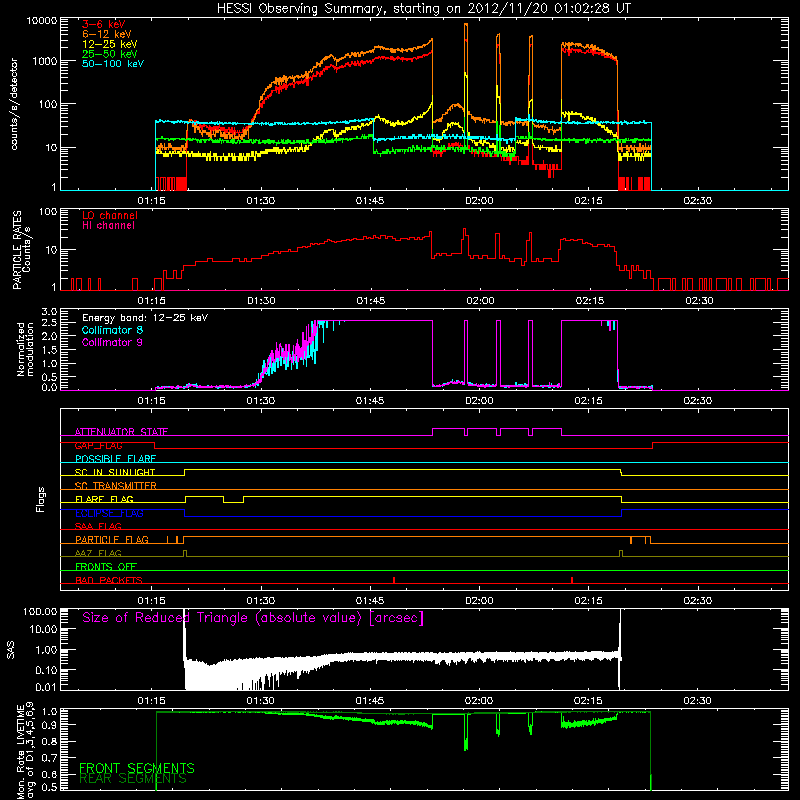Click the HESSI Observing Summary title
The image size is (800, 800).
(423, 8)
